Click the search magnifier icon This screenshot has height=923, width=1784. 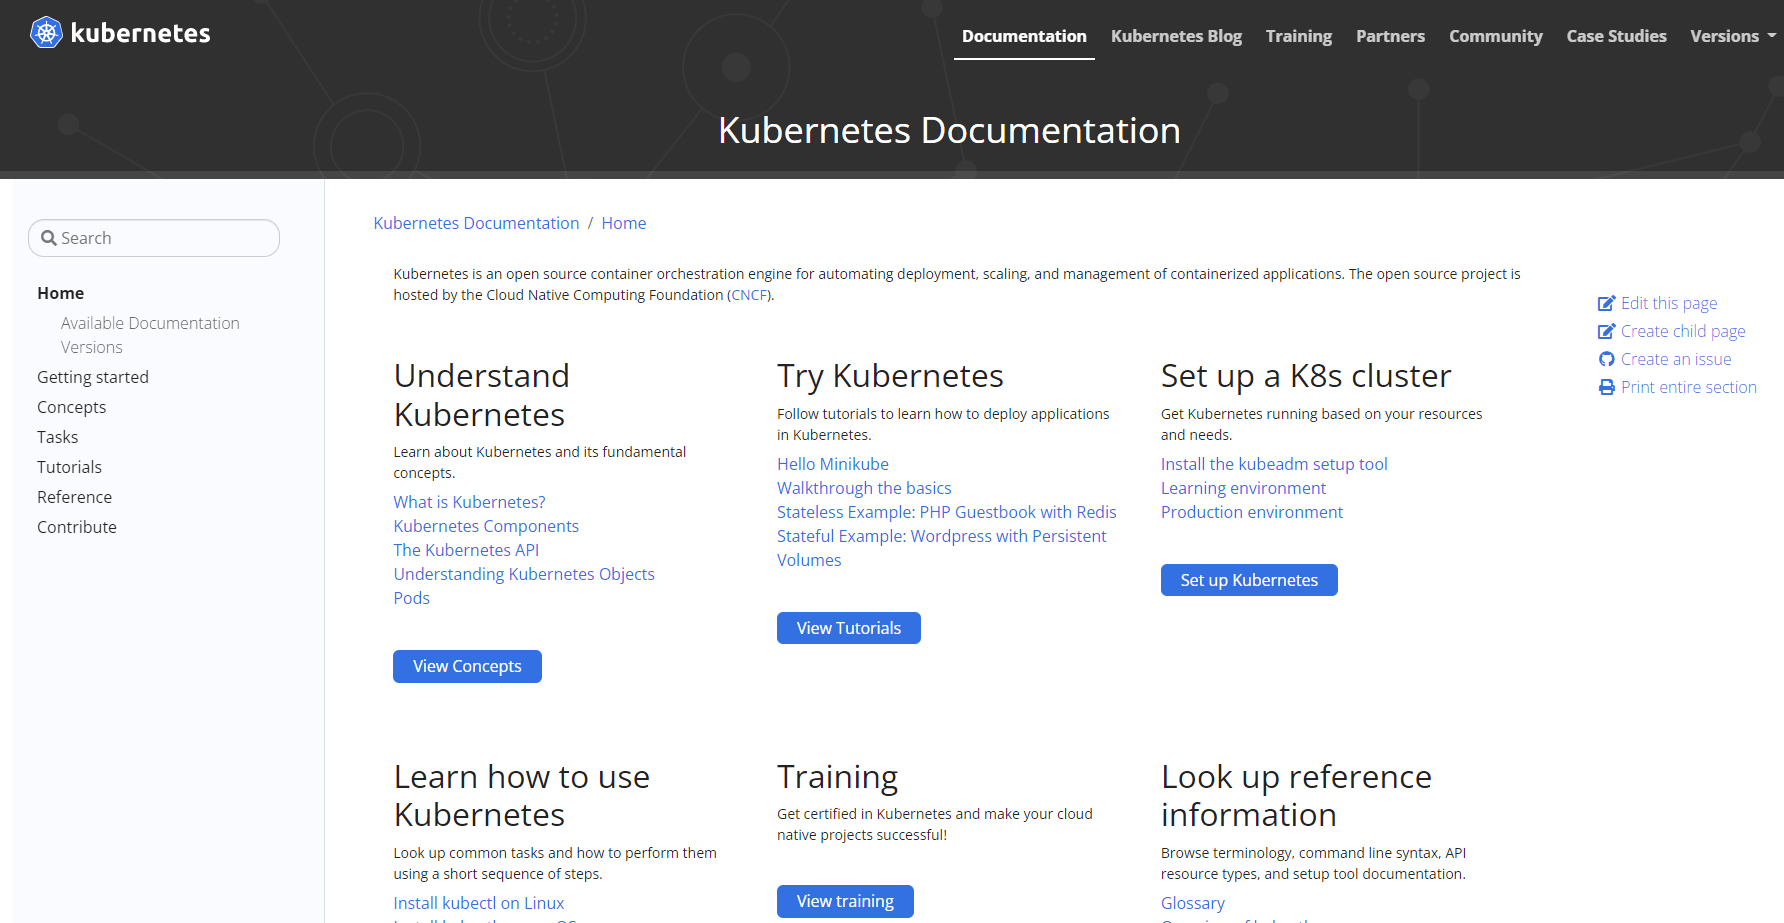48,238
